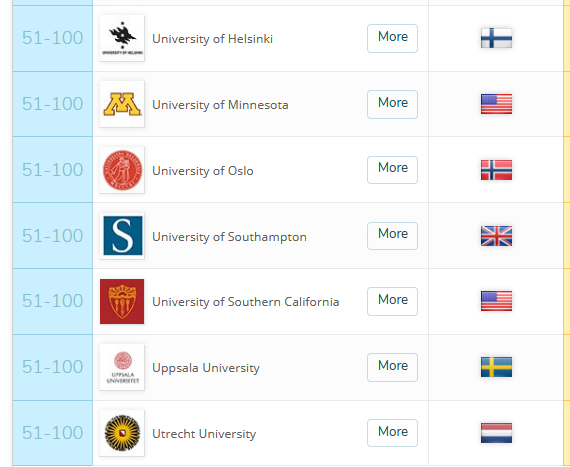
Task: Click the Utrecht University name link
Action: pyautogui.click(x=204, y=434)
